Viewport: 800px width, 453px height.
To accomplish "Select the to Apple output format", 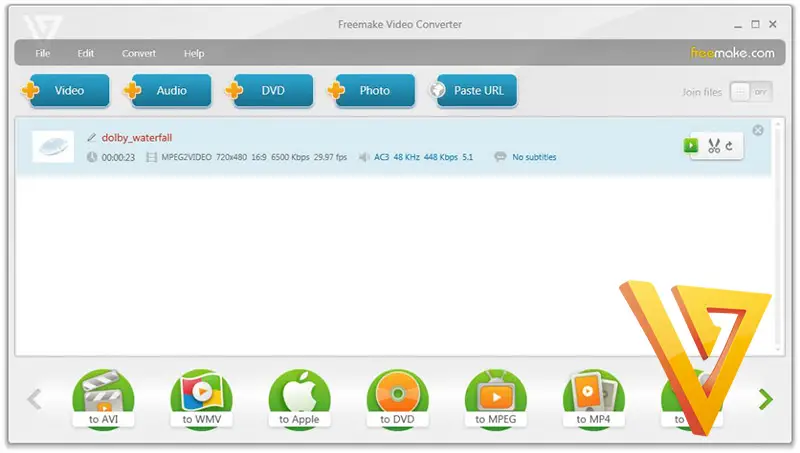I will pyautogui.click(x=299, y=399).
